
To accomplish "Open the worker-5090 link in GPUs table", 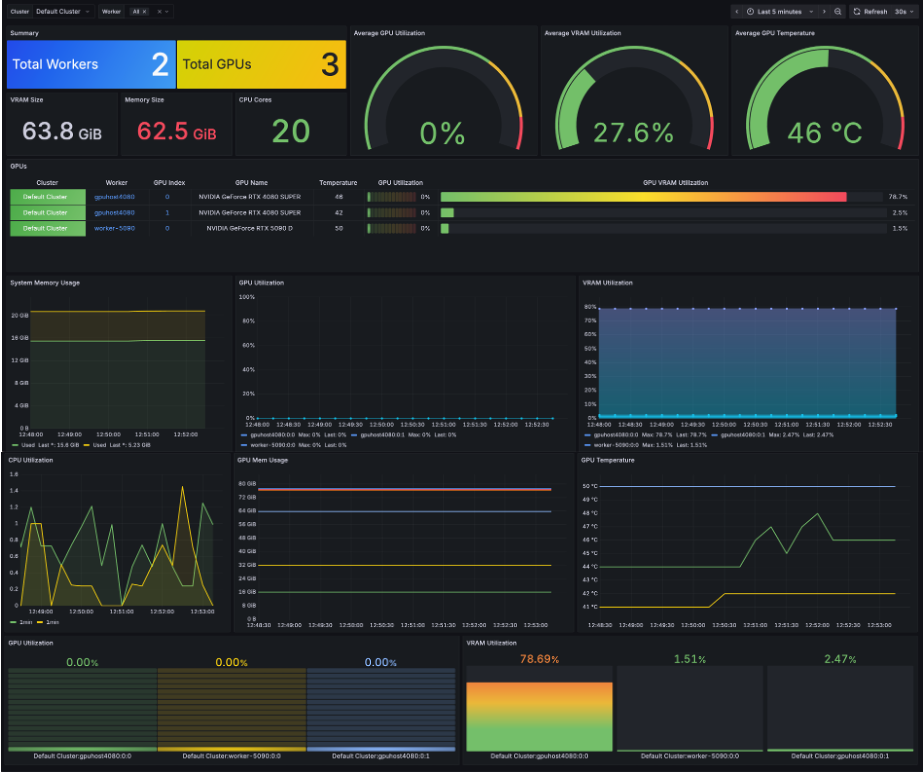I will 114,228.
